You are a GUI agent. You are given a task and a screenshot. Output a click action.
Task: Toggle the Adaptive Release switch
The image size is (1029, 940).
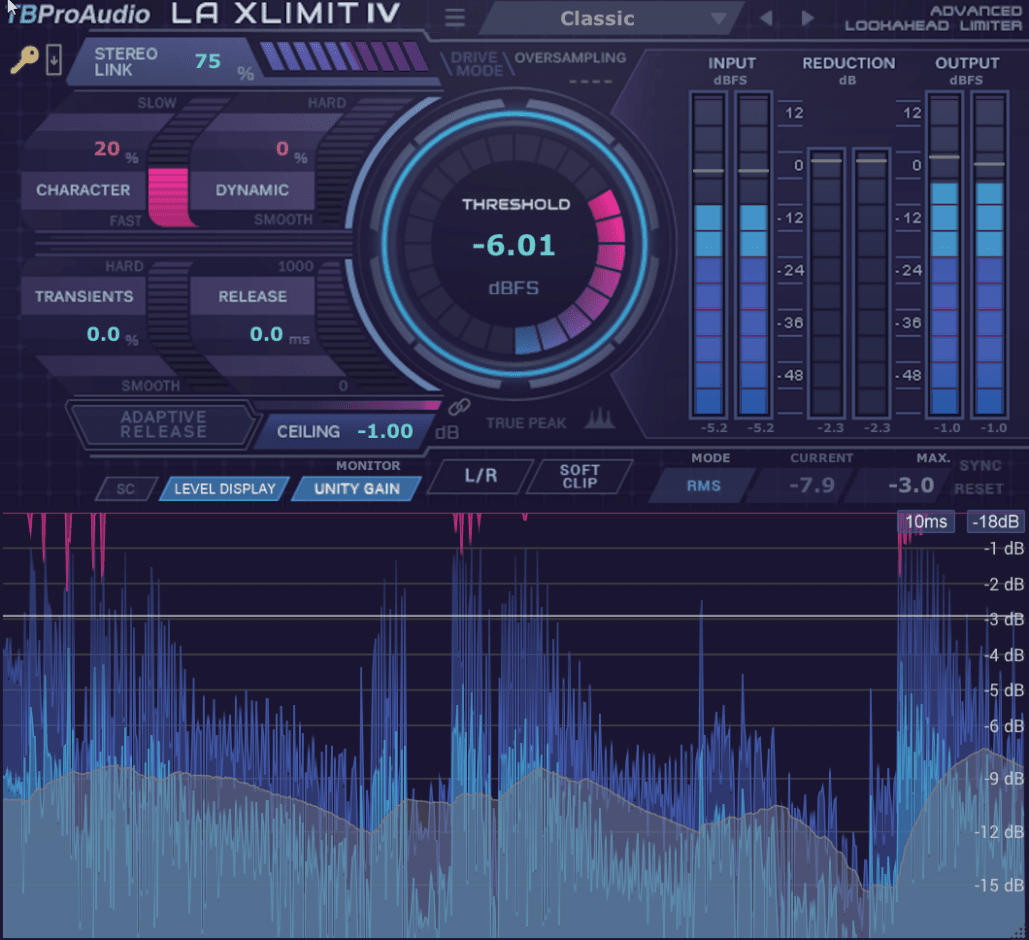click(163, 425)
